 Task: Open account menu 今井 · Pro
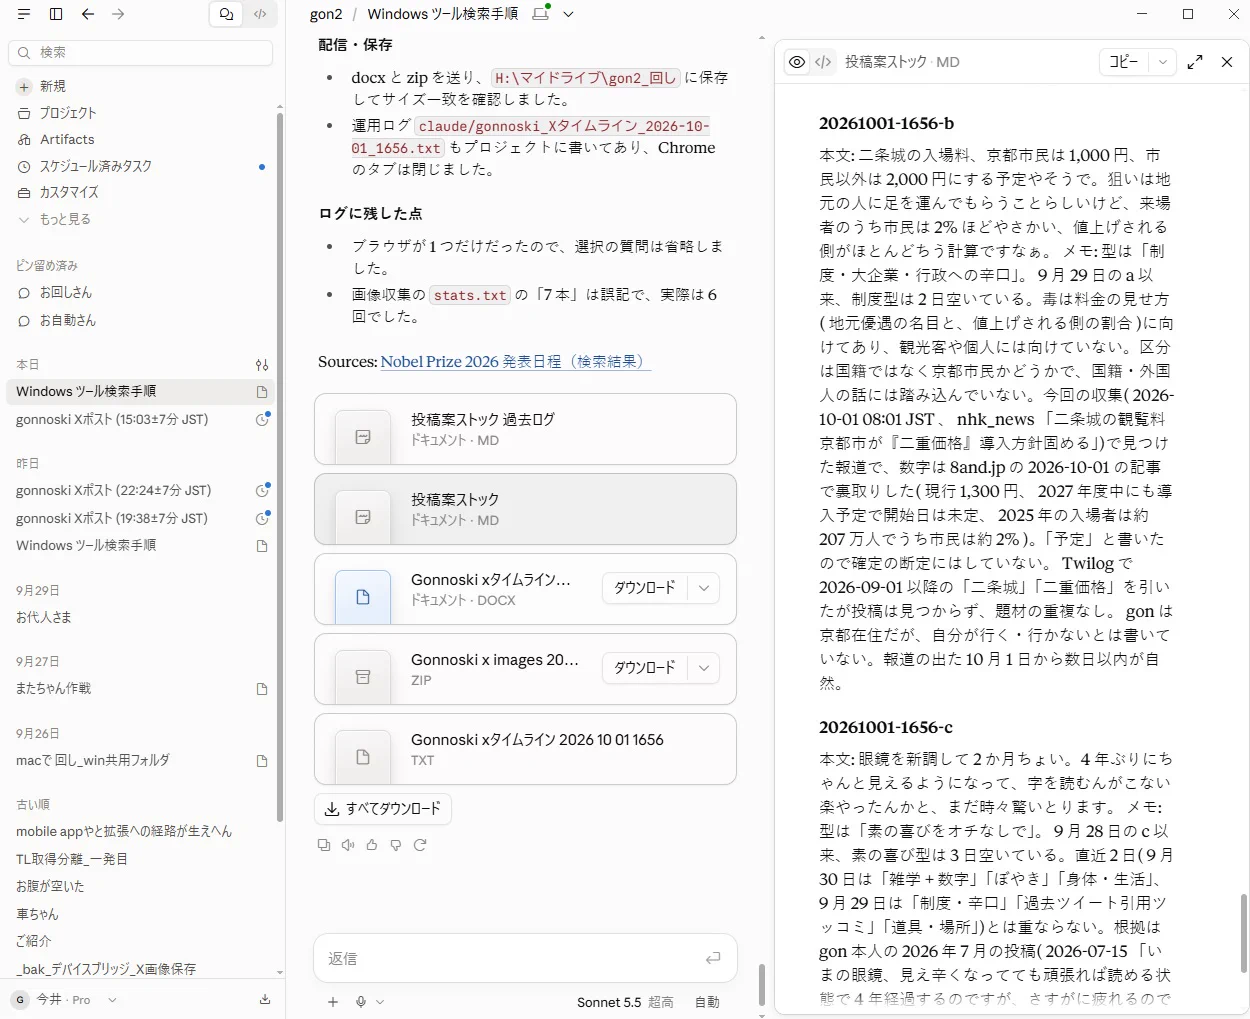point(65,999)
